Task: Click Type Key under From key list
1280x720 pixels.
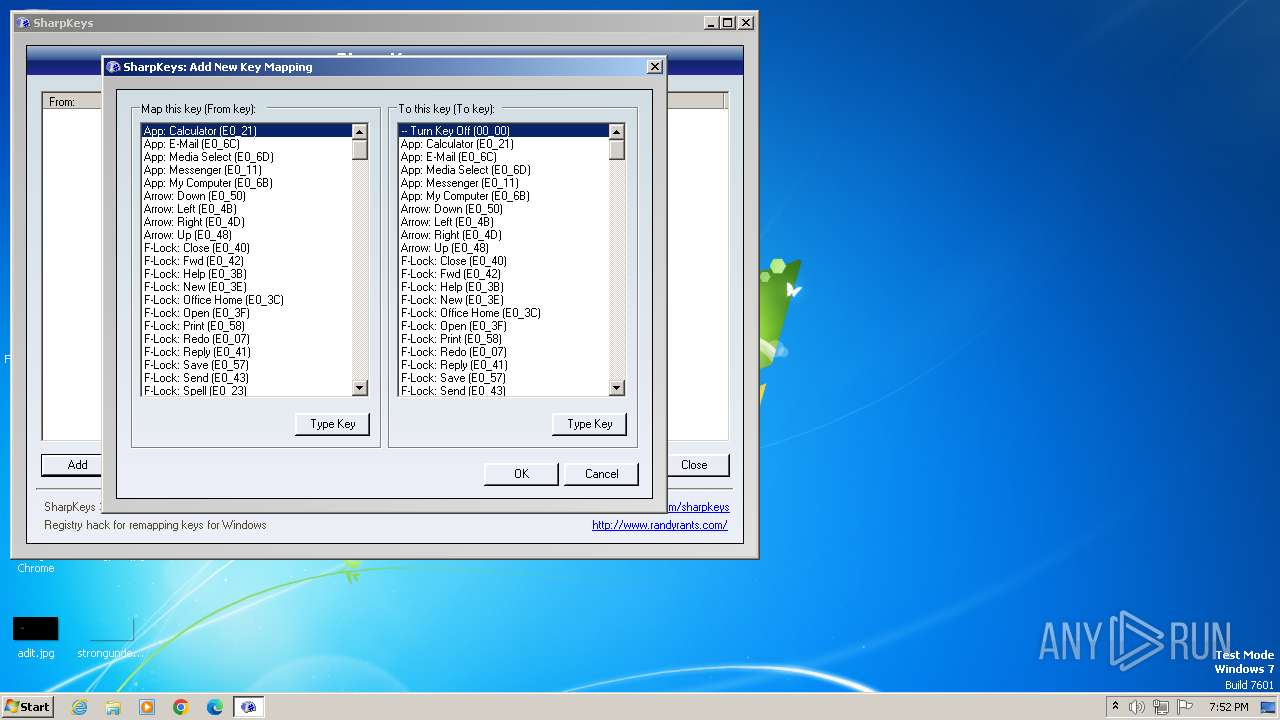Action: coord(333,424)
